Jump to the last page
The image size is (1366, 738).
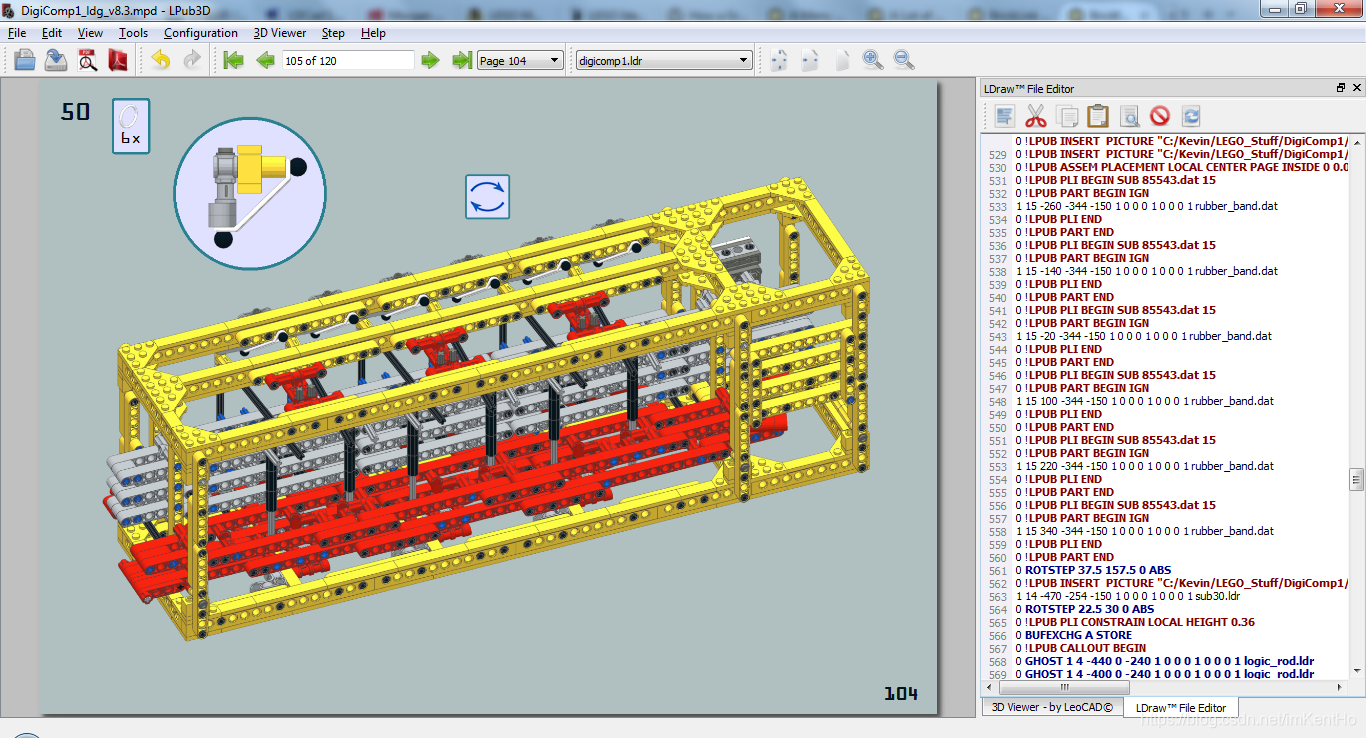click(x=461, y=60)
